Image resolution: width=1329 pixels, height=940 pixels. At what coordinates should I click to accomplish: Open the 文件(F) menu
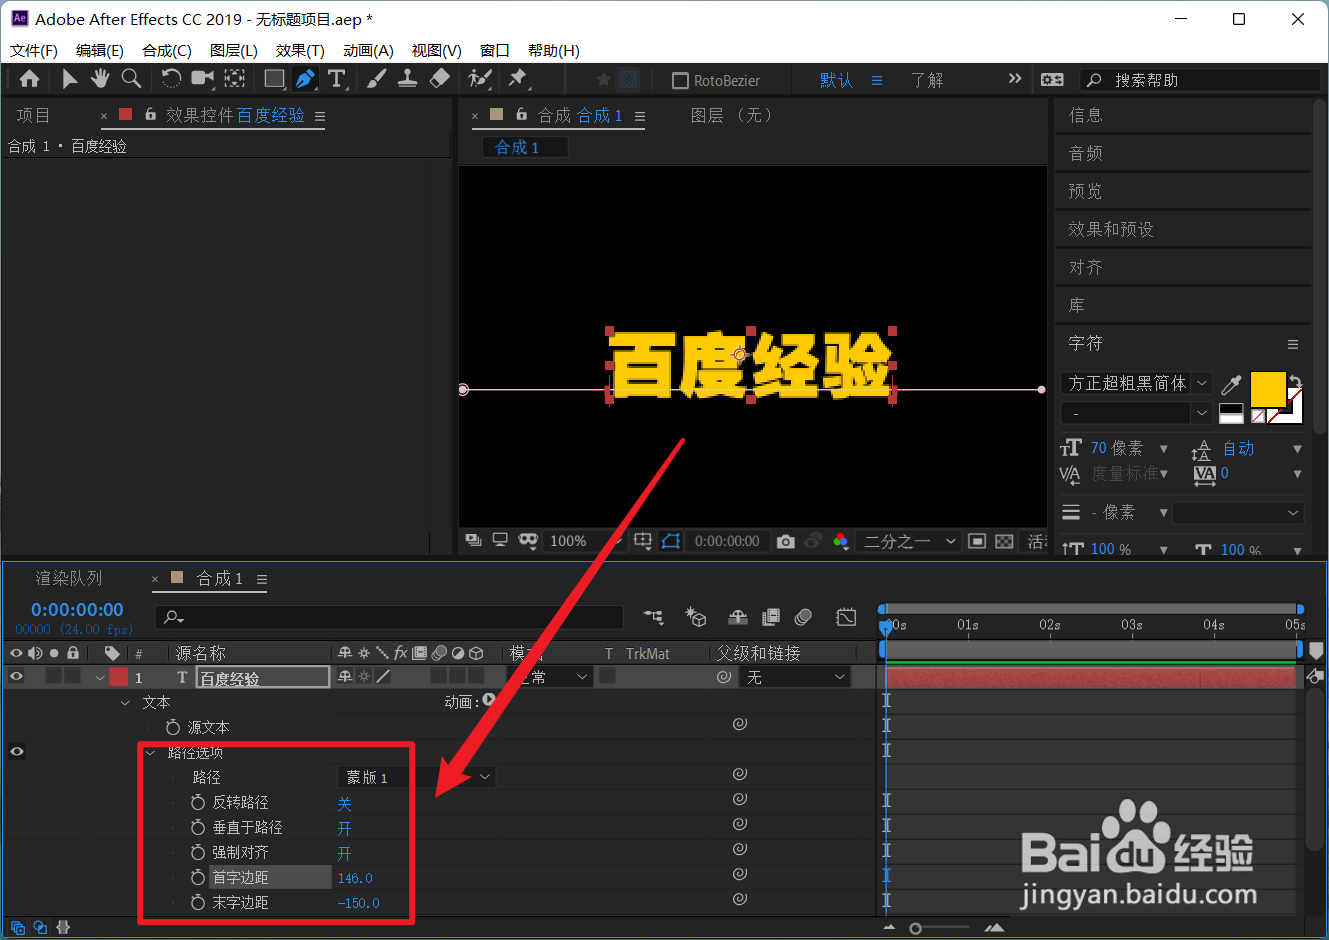(34, 50)
